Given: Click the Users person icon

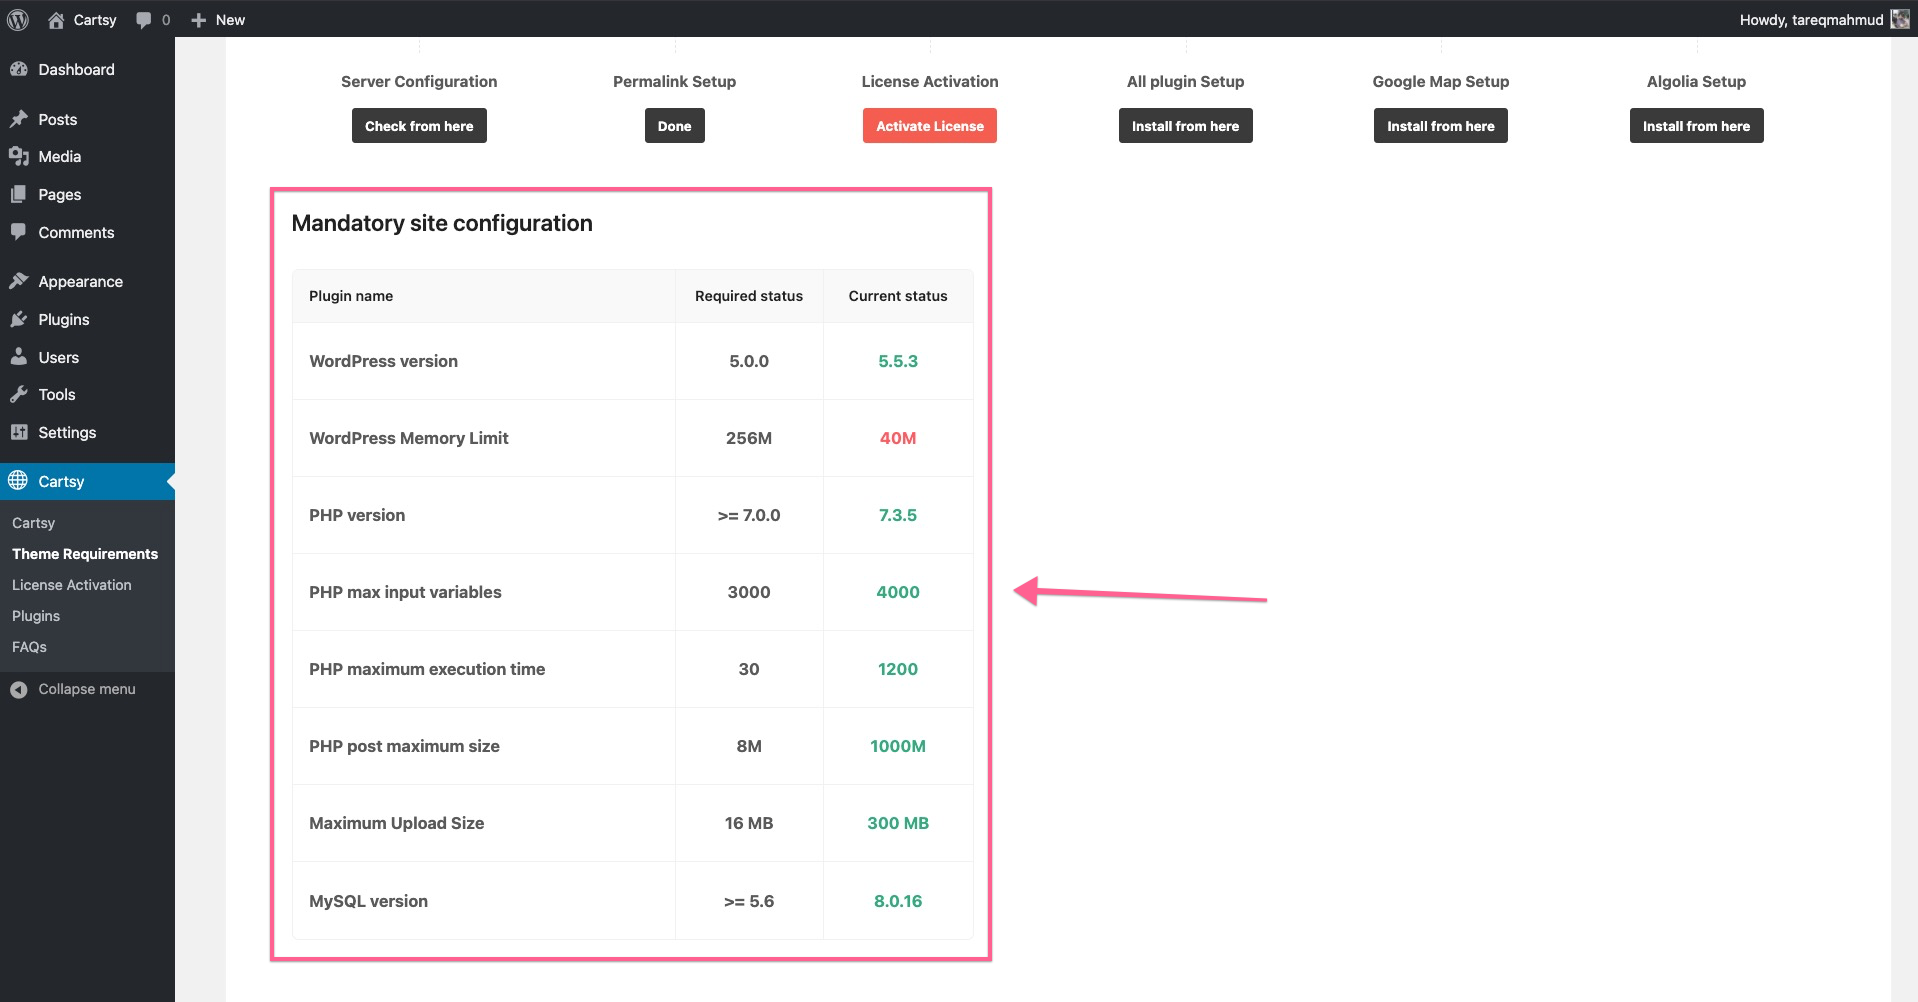Looking at the screenshot, I should (18, 357).
